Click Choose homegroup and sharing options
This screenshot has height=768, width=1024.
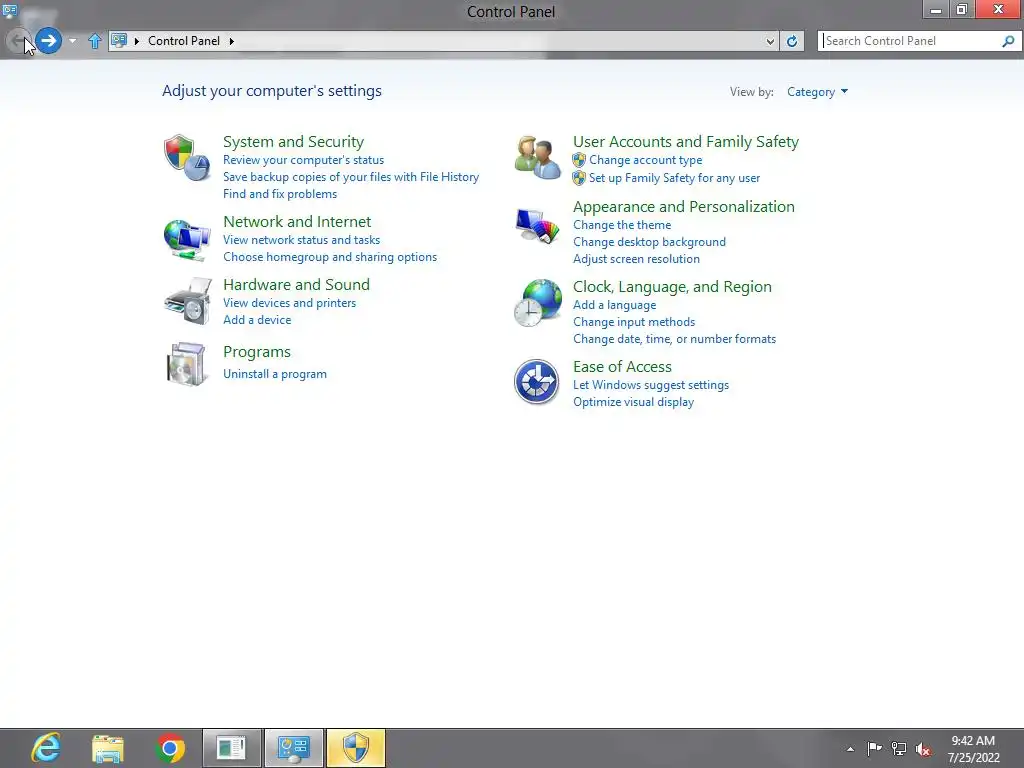click(330, 257)
